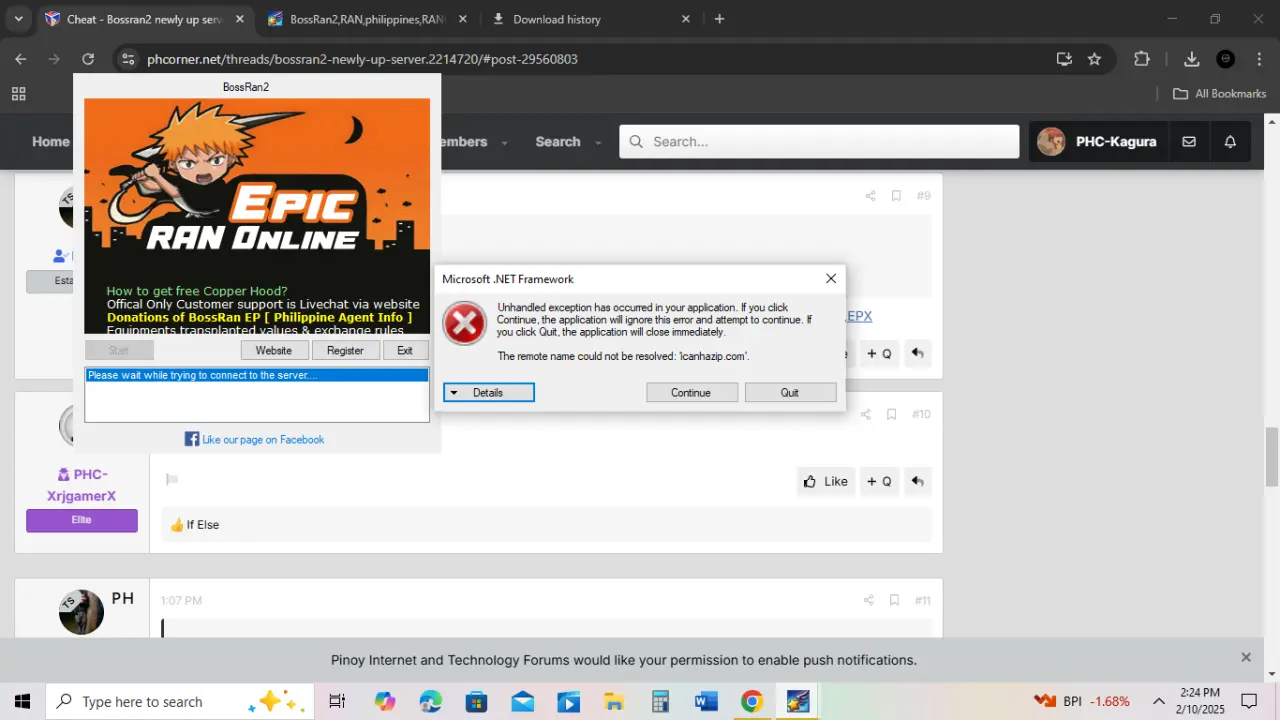1280x720 pixels.
Task: Click the forum Search input field
Action: pos(819,142)
